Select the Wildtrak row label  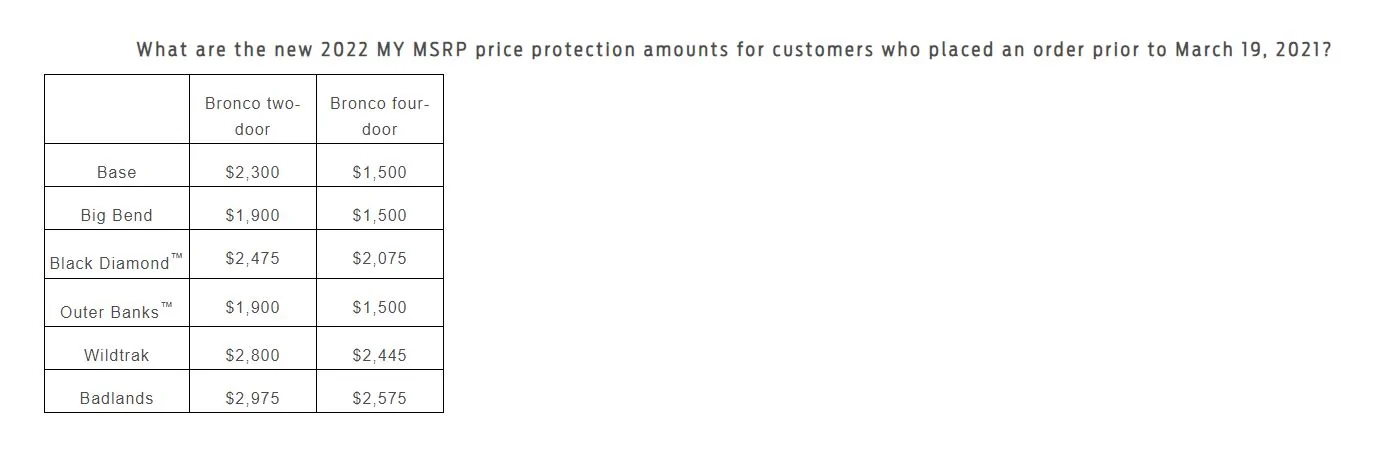[x=117, y=355]
